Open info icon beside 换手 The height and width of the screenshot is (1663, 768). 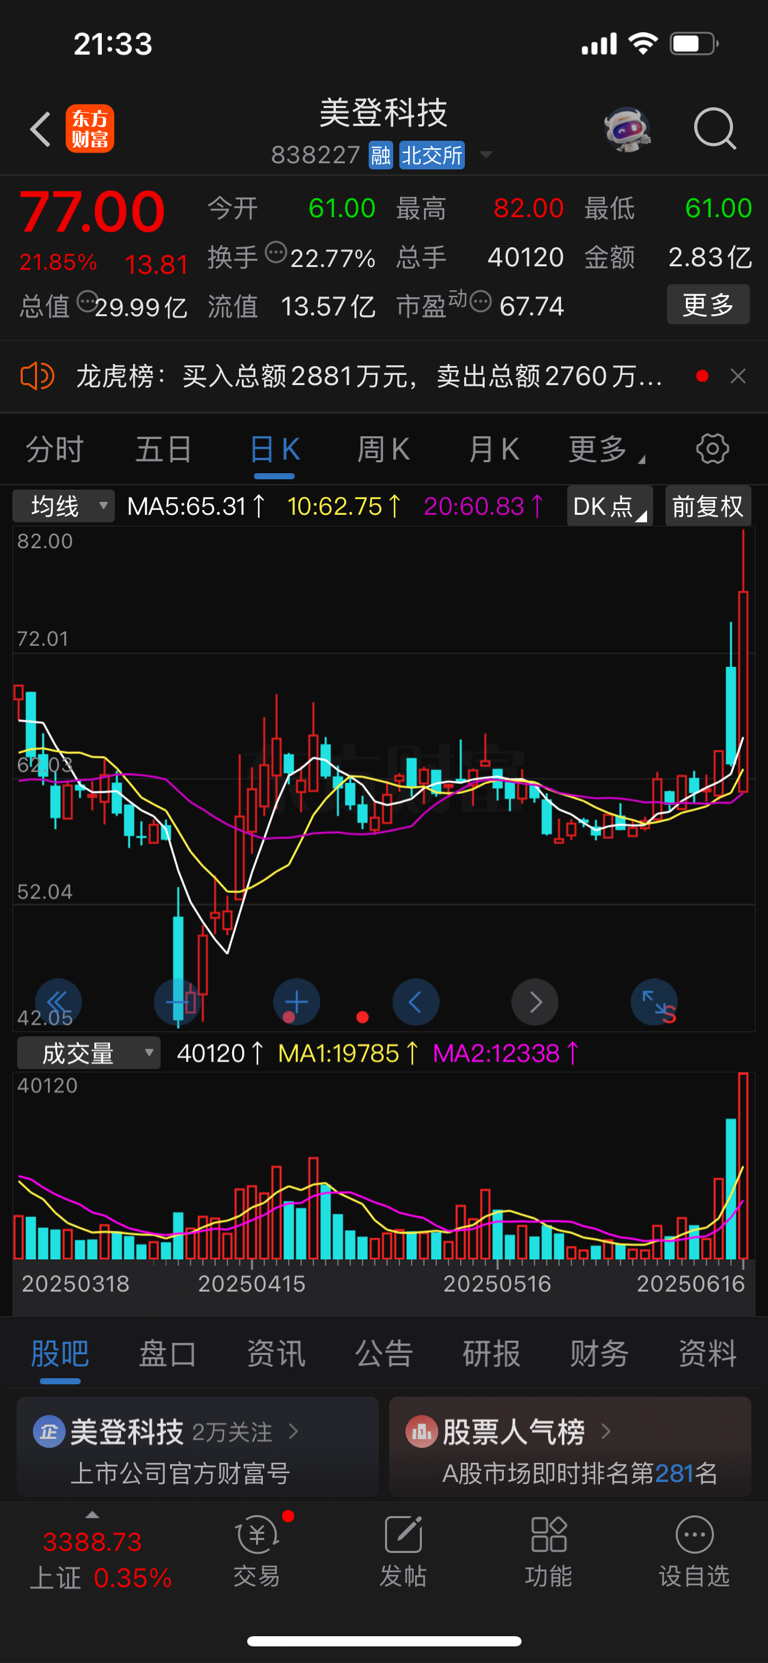pos(276,252)
